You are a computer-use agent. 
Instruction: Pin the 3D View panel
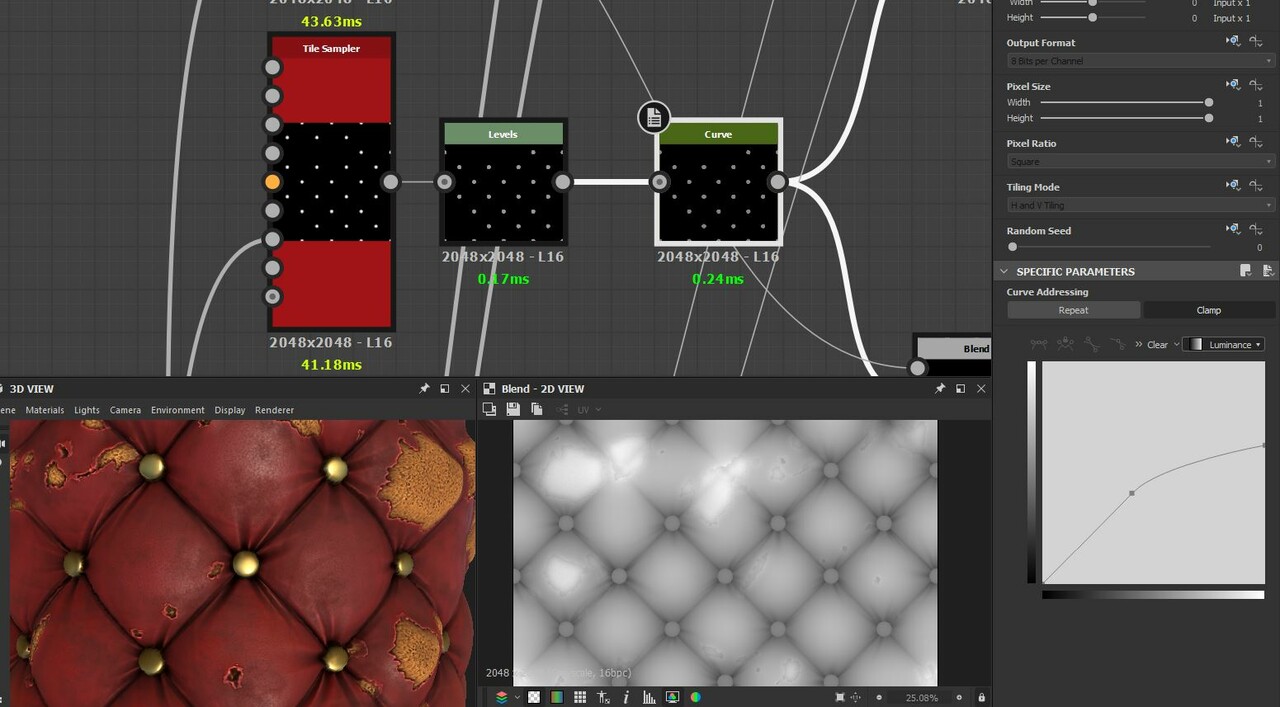(x=424, y=388)
